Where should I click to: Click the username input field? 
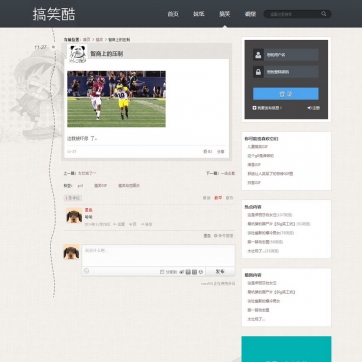[x=291, y=55]
